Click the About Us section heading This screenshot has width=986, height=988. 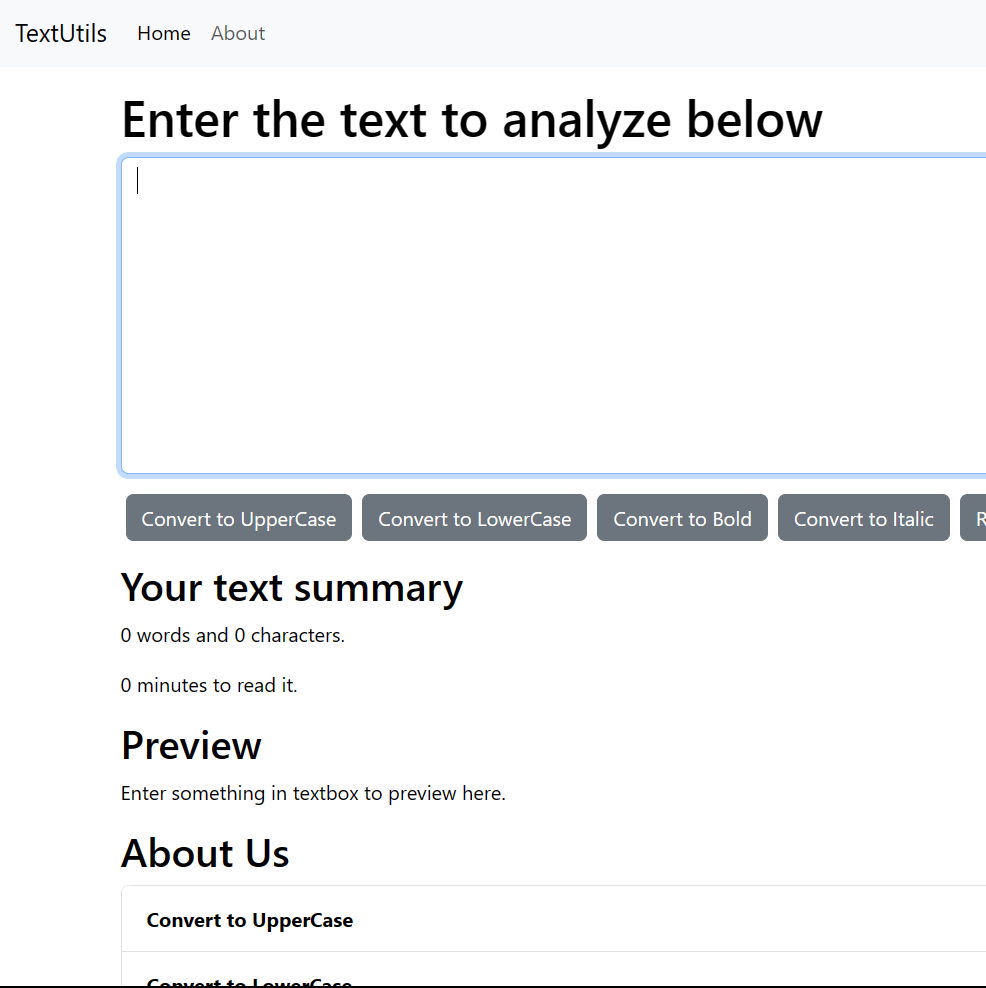click(205, 853)
